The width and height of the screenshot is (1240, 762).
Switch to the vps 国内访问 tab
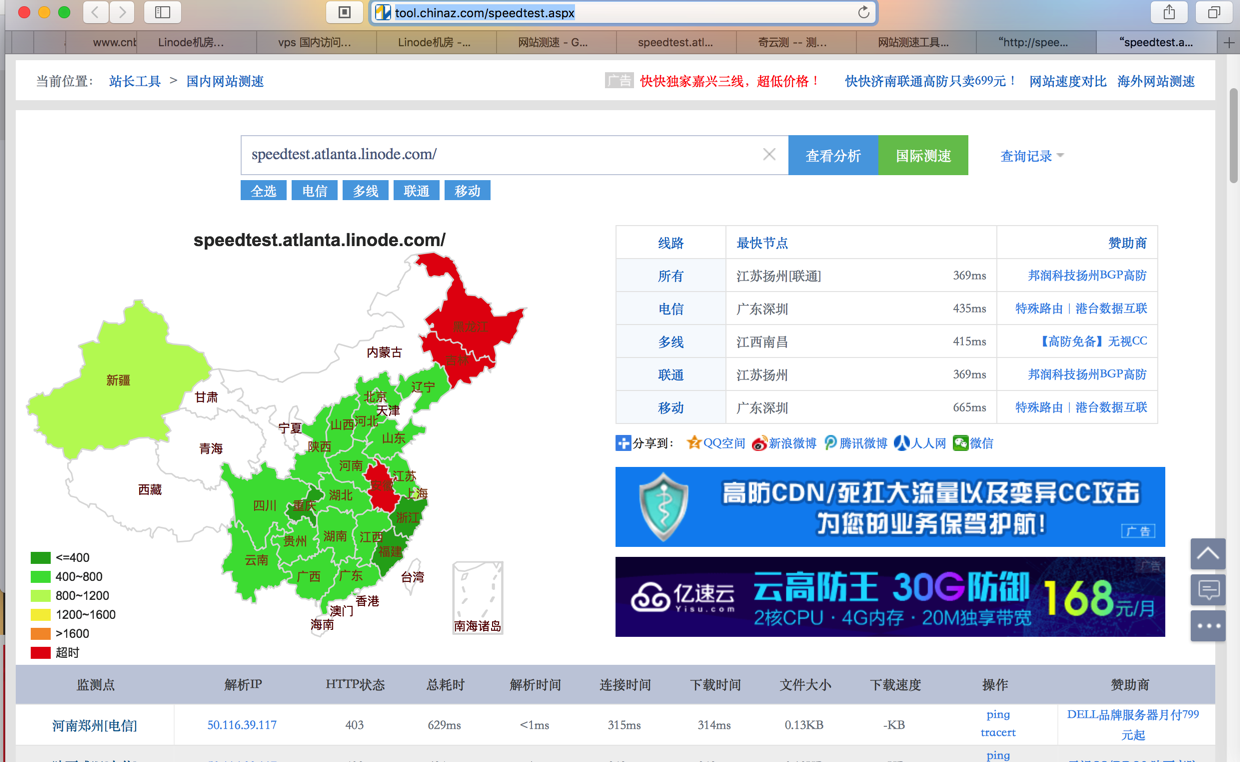315,42
